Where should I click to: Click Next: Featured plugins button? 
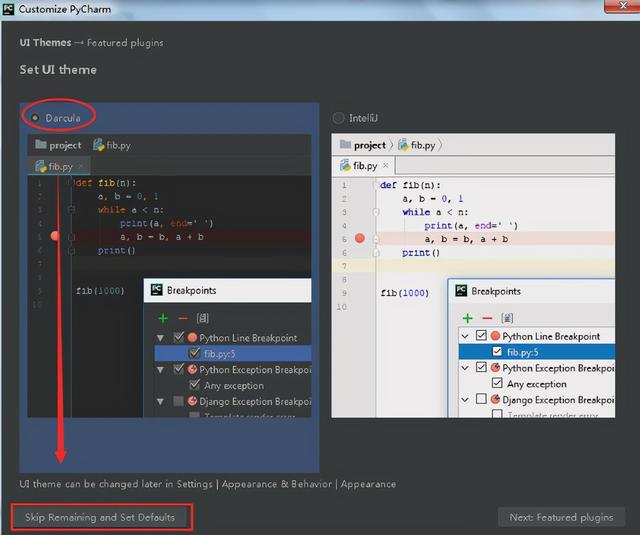click(561, 517)
